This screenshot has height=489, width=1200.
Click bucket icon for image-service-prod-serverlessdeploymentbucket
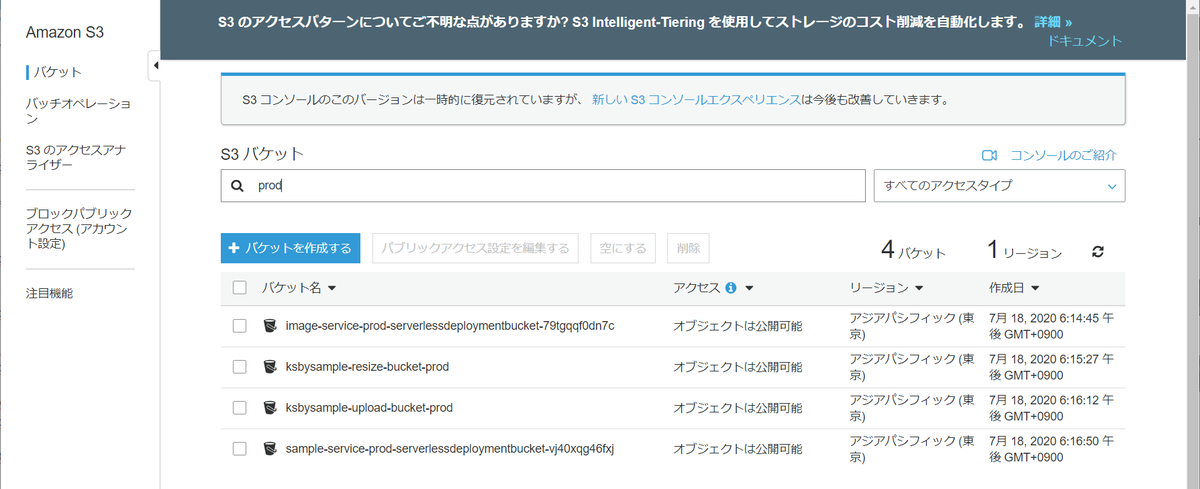(x=269, y=326)
